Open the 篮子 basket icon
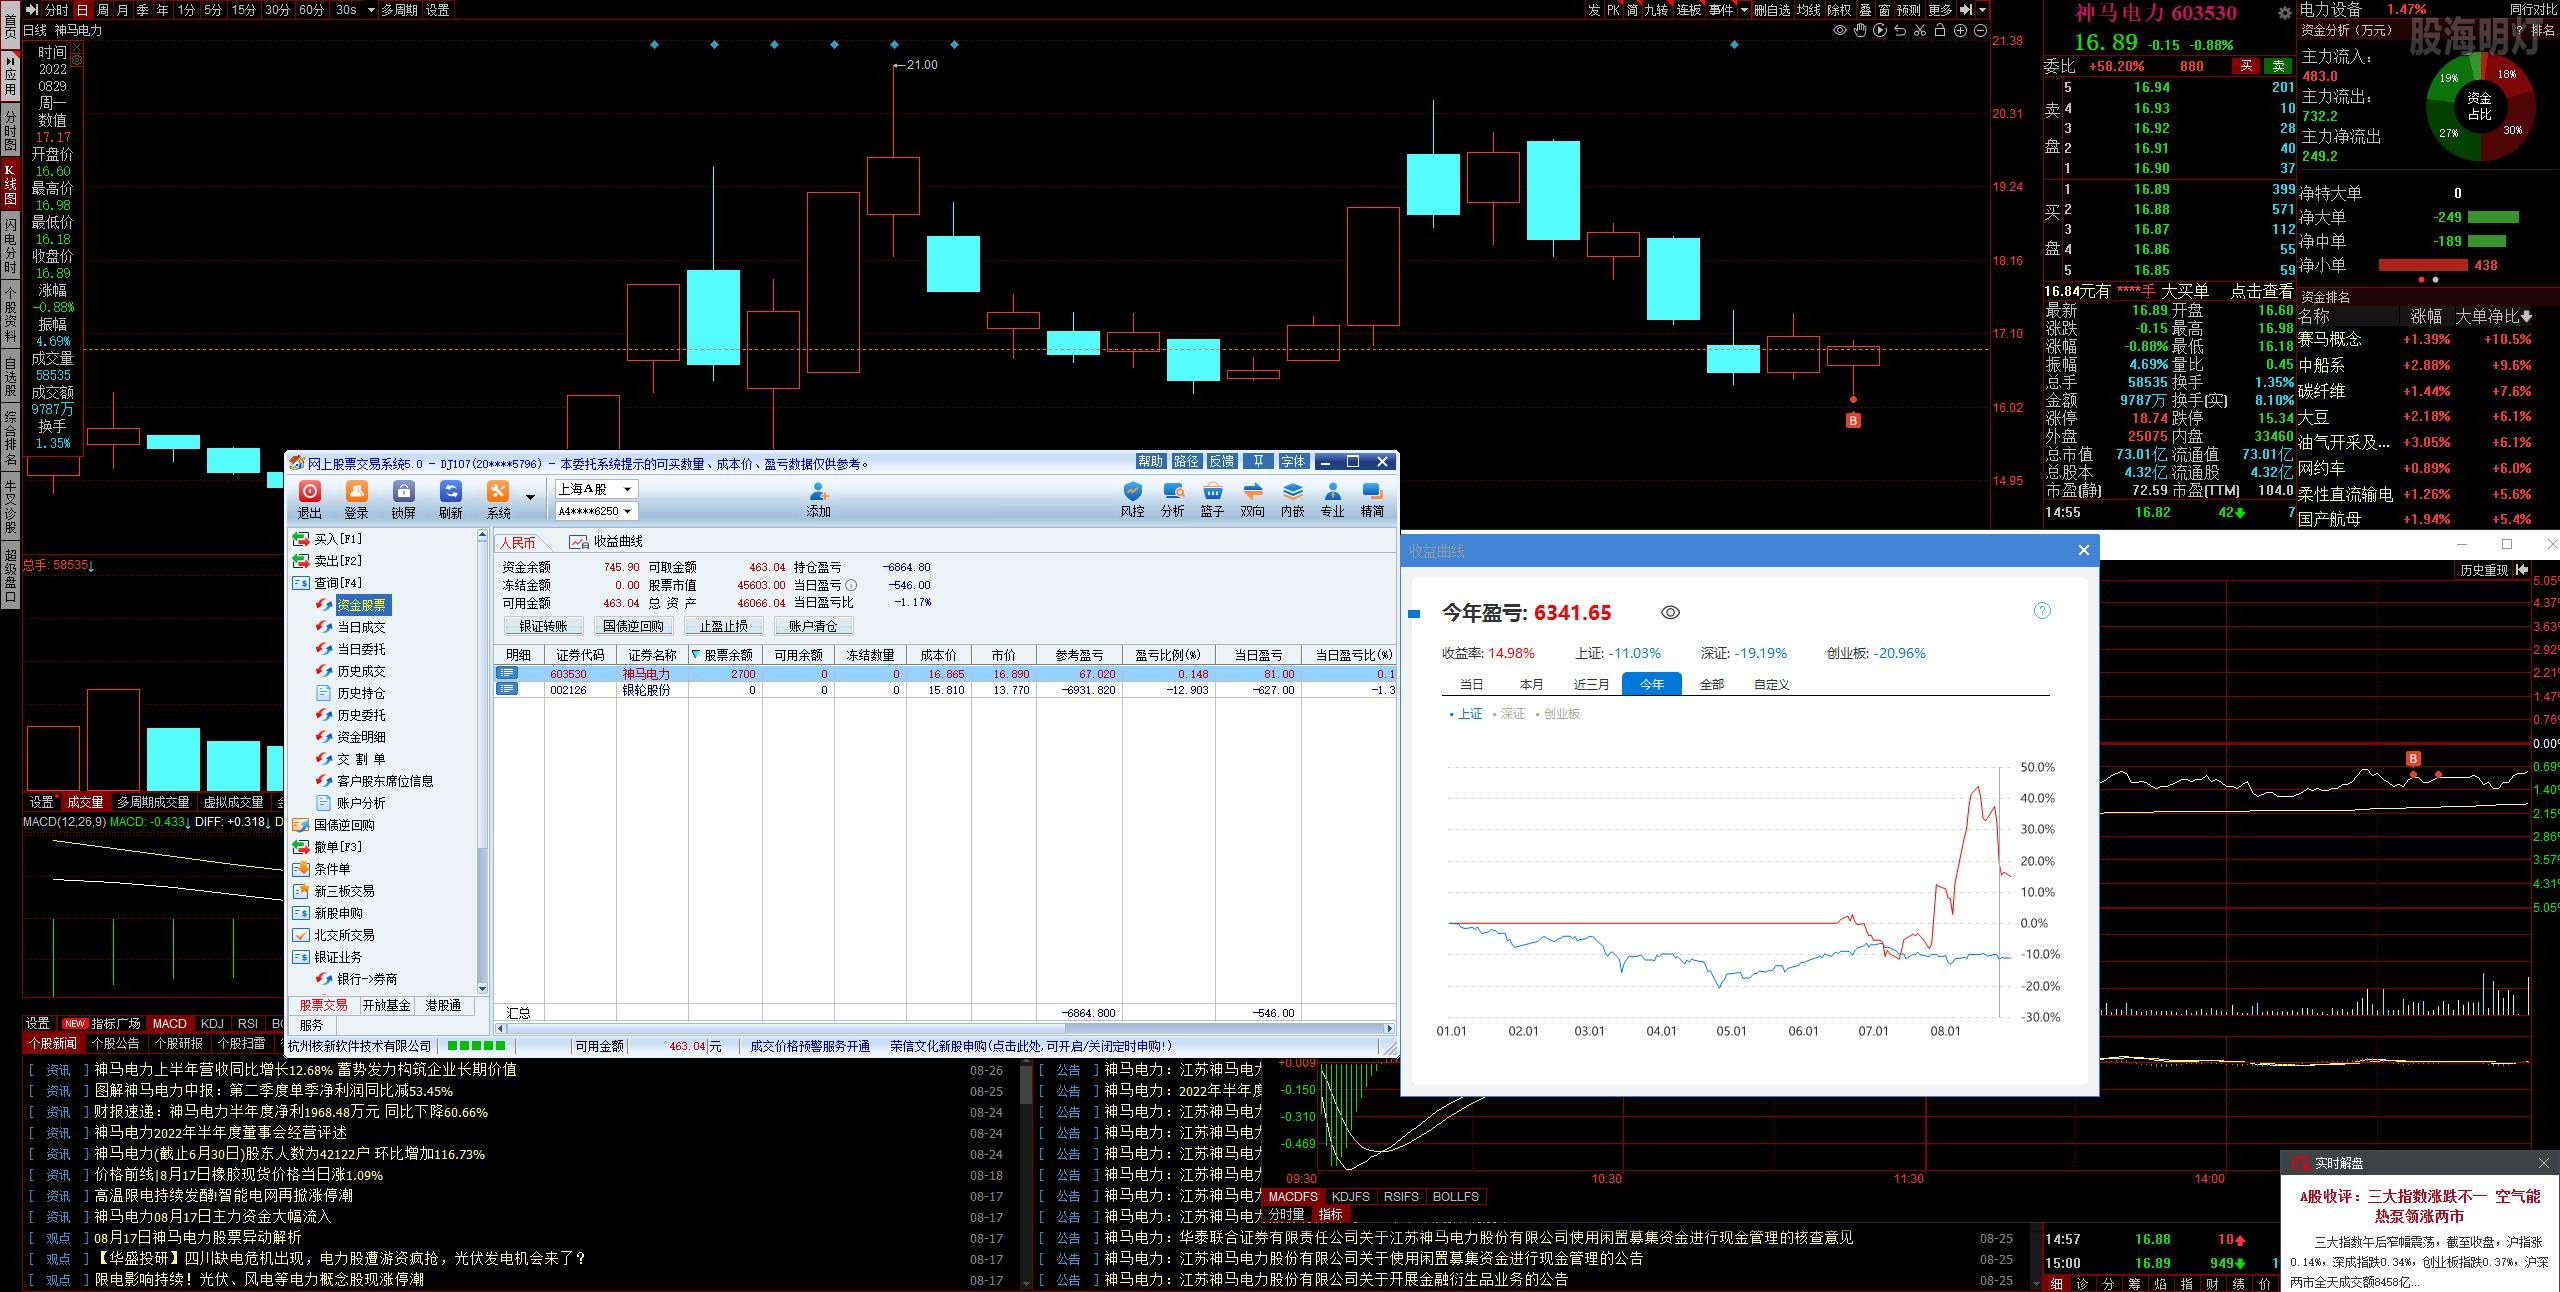Viewport: 2560px width, 1292px height. point(1212,499)
